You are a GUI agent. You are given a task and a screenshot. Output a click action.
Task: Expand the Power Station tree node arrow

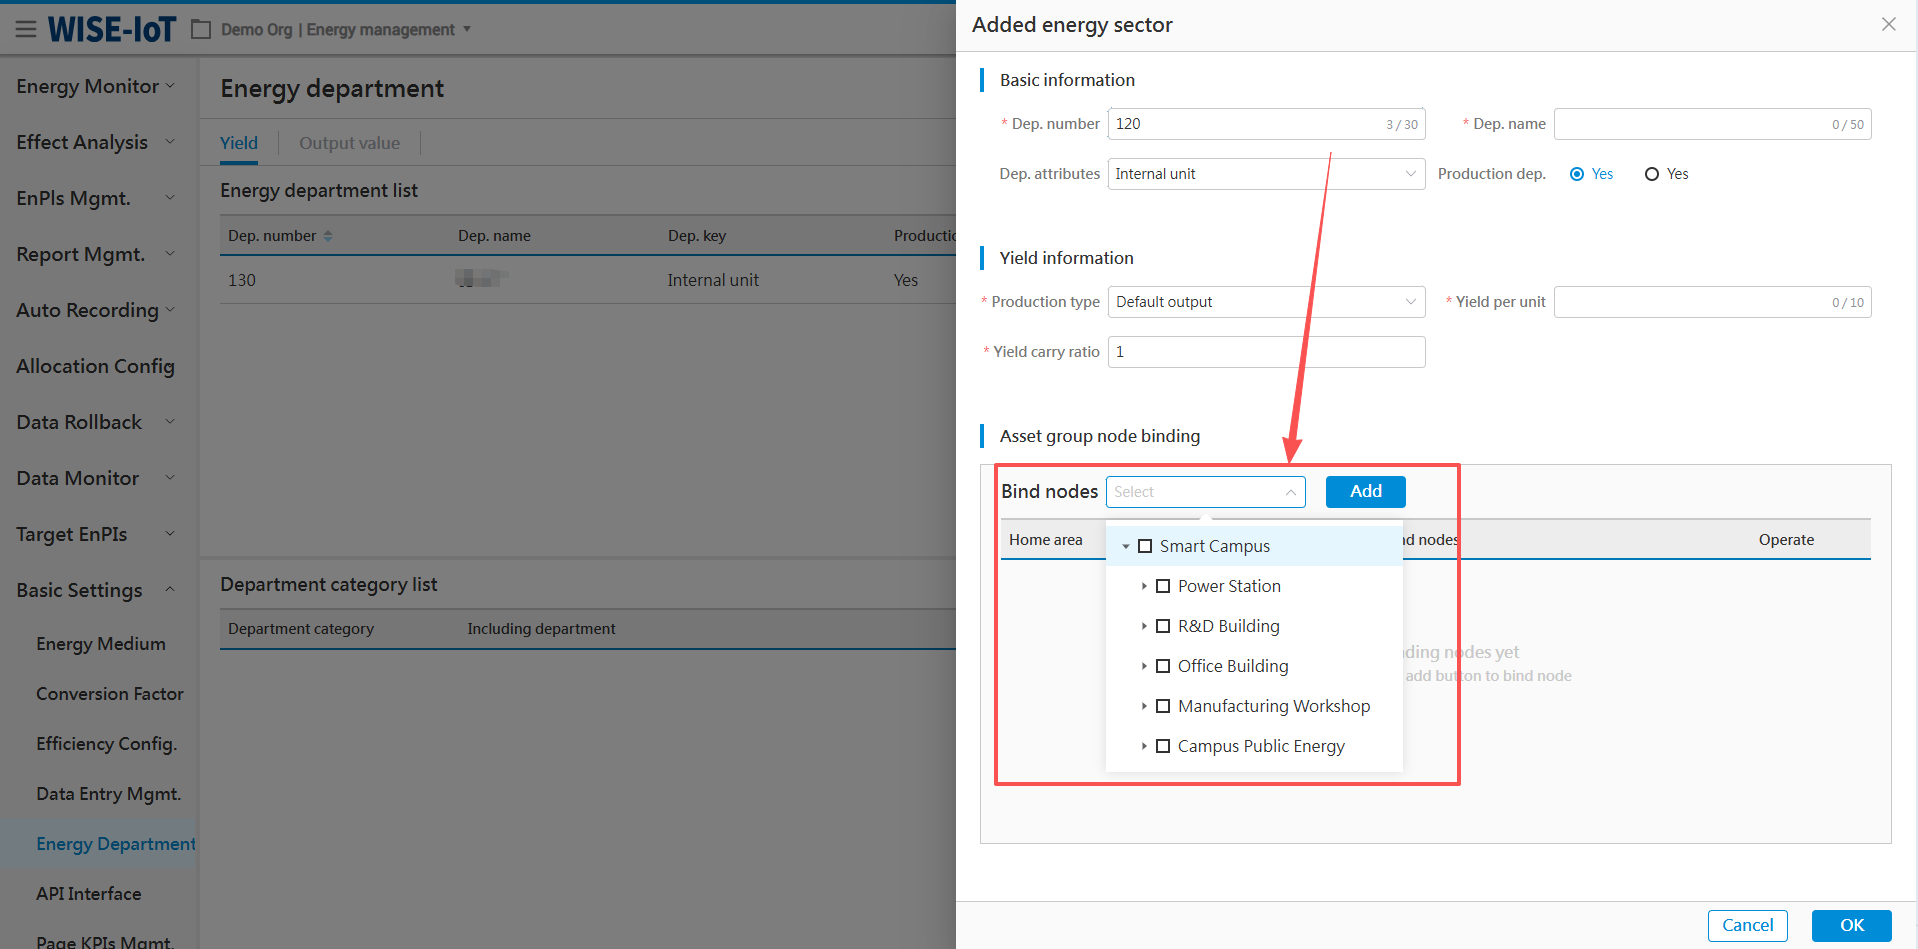[1144, 586]
